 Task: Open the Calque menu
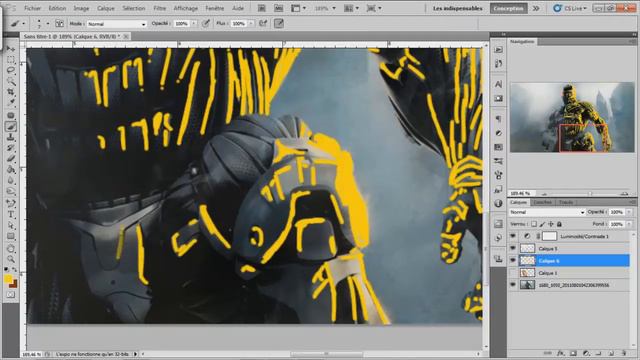[106, 8]
